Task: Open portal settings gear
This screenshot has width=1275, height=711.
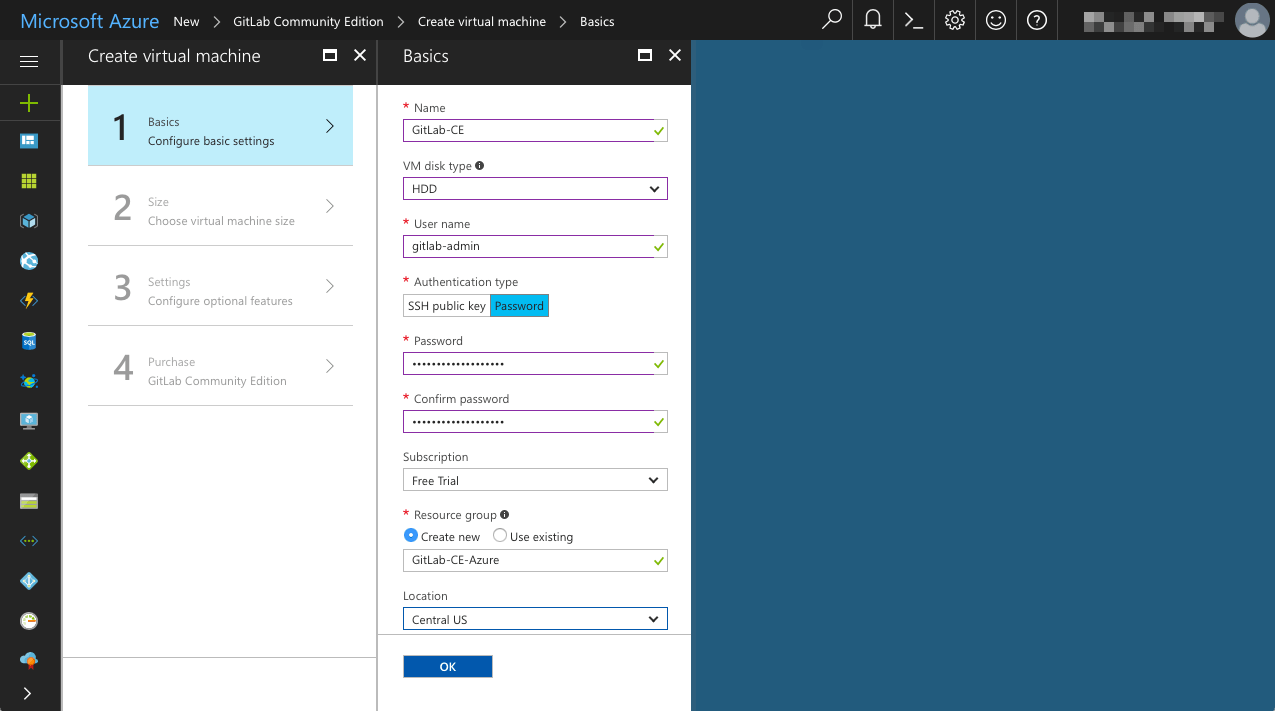Action: 954,20
